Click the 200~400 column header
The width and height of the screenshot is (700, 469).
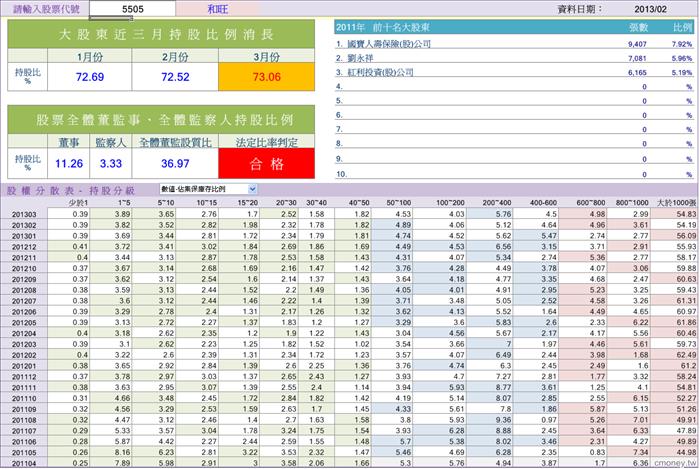[496, 203]
